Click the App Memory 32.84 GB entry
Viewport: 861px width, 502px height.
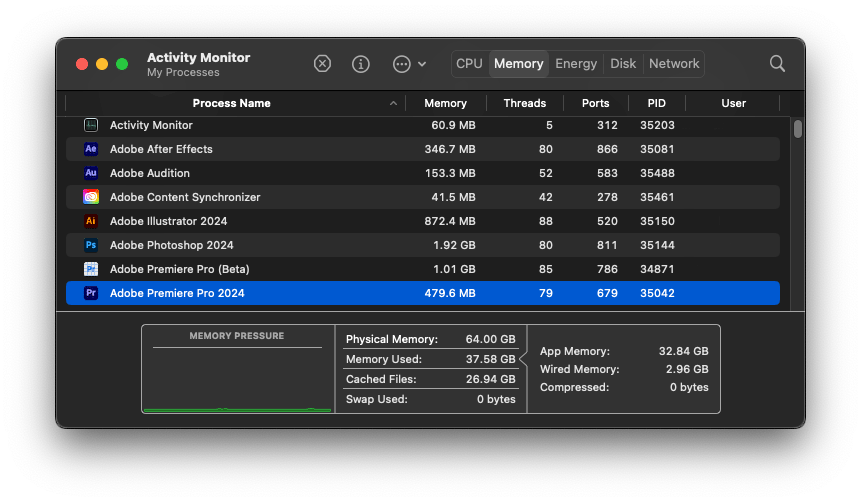pyautogui.click(x=624, y=351)
